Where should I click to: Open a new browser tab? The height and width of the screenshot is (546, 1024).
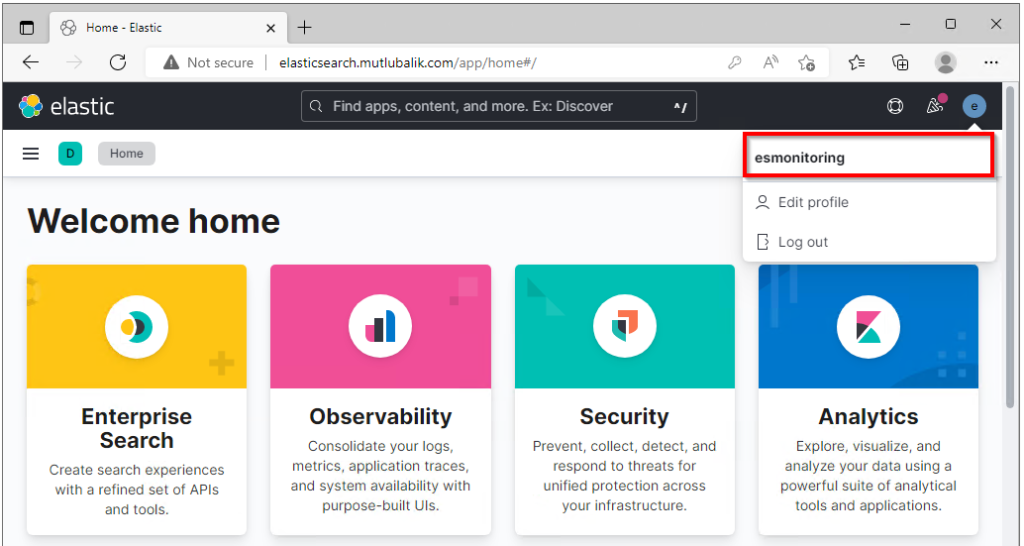click(304, 27)
